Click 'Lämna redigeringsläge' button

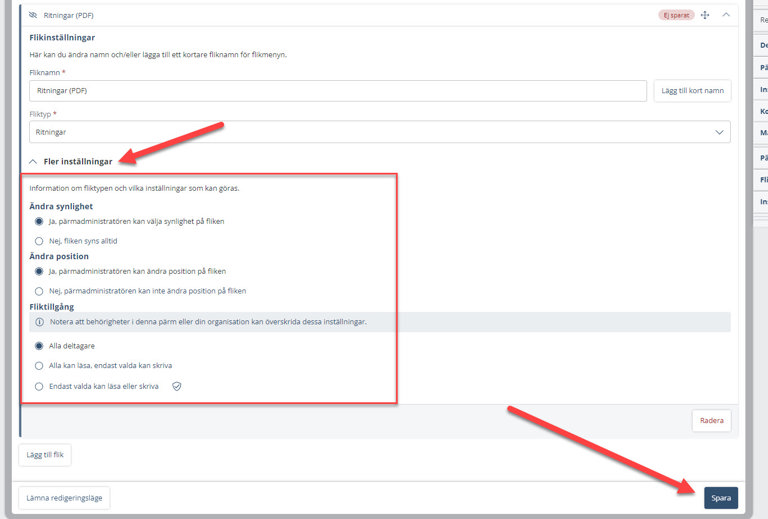(x=65, y=497)
